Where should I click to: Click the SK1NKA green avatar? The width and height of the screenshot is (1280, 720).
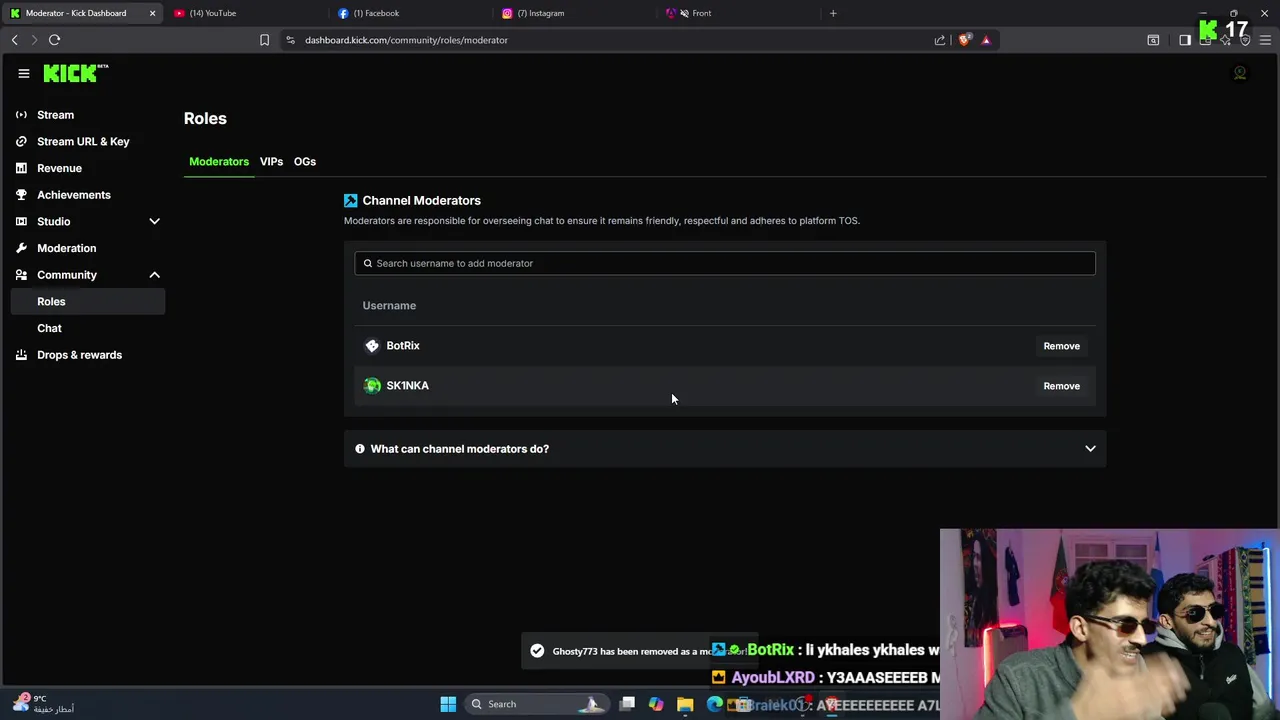click(372, 386)
